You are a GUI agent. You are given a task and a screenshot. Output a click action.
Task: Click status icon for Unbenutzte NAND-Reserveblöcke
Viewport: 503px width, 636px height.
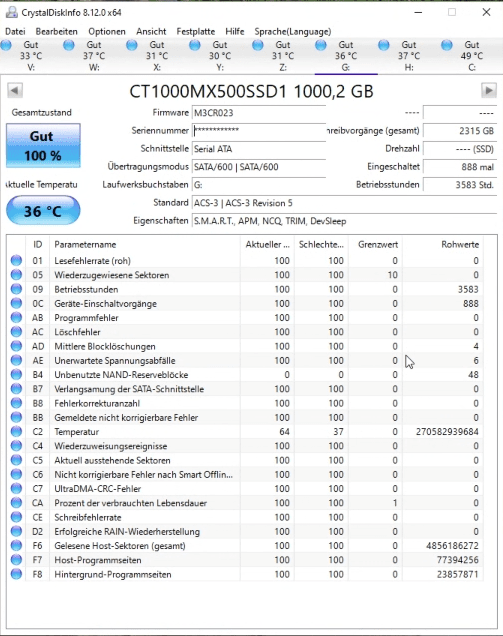(x=16, y=374)
